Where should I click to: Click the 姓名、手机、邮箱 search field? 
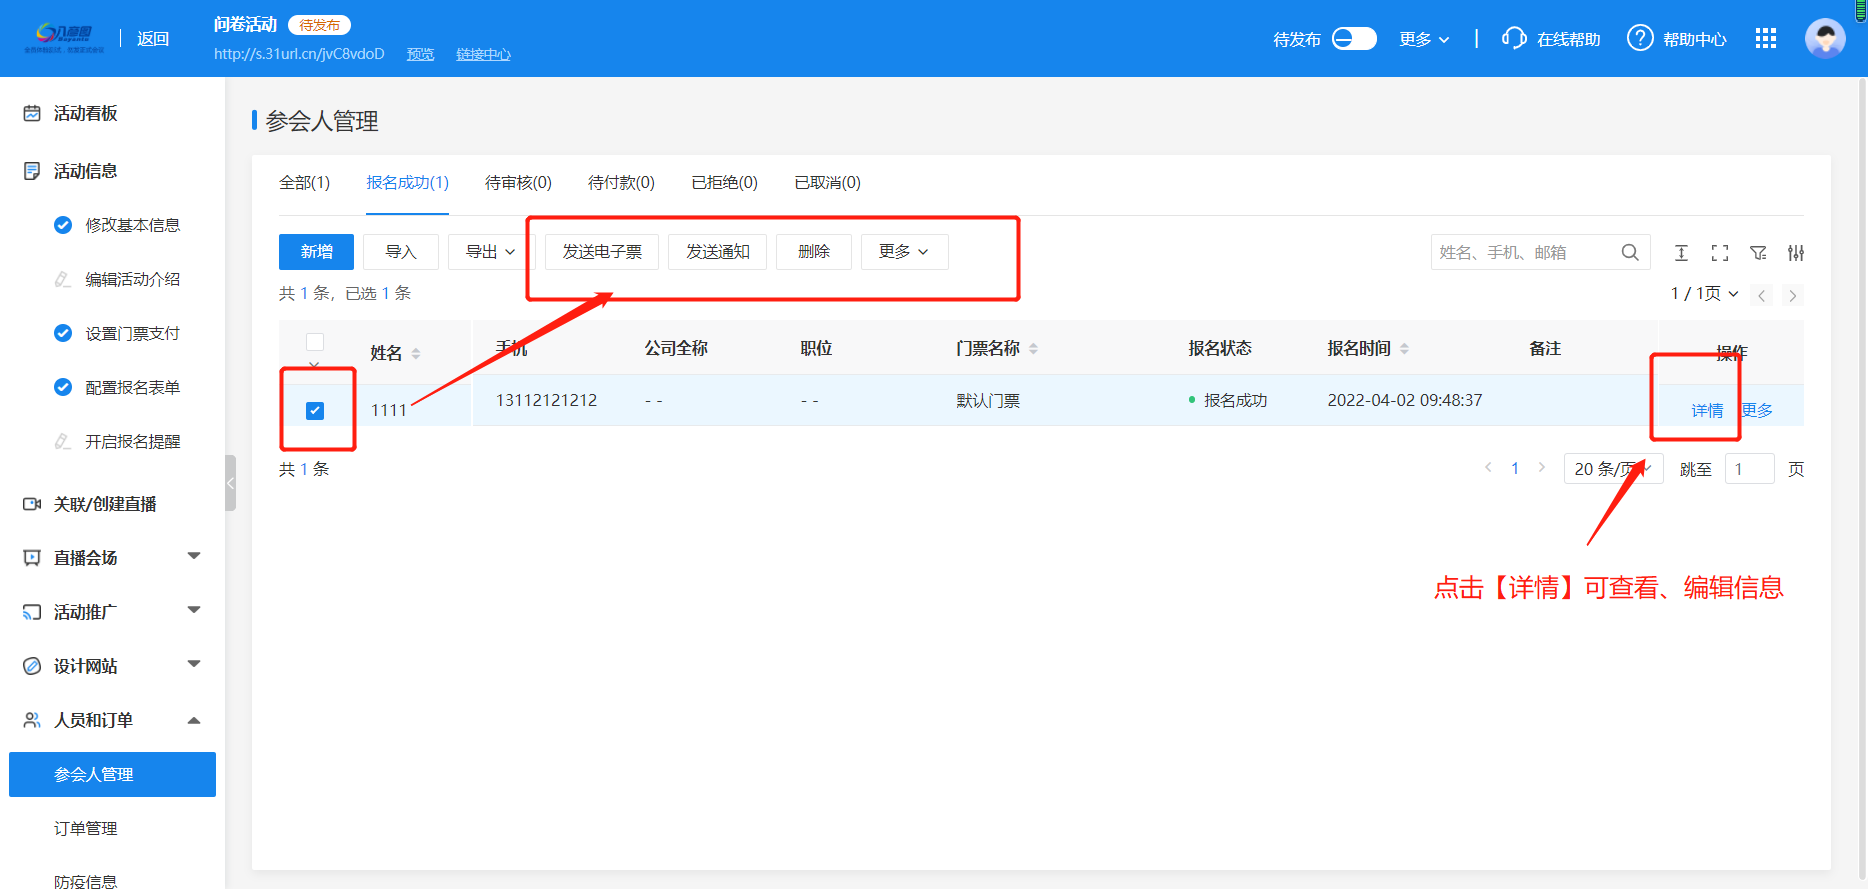(1525, 253)
